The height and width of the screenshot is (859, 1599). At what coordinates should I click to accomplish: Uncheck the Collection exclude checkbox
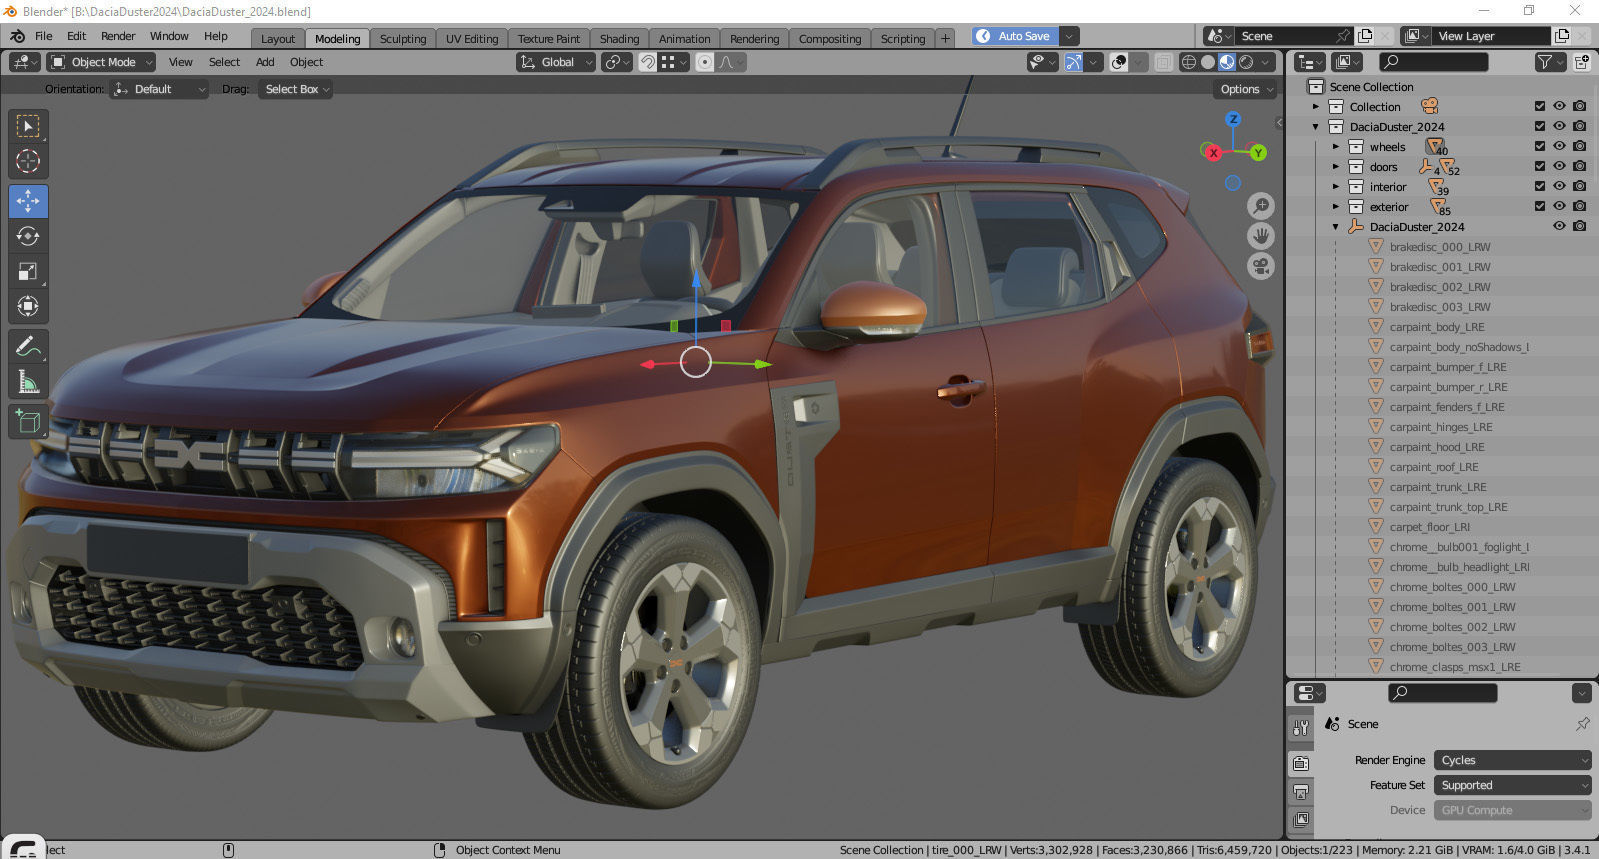click(x=1540, y=106)
